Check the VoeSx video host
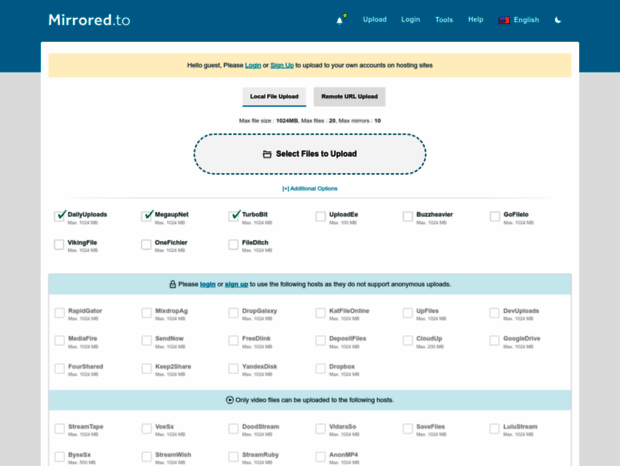This screenshot has height=466, width=620. [147, 429]
